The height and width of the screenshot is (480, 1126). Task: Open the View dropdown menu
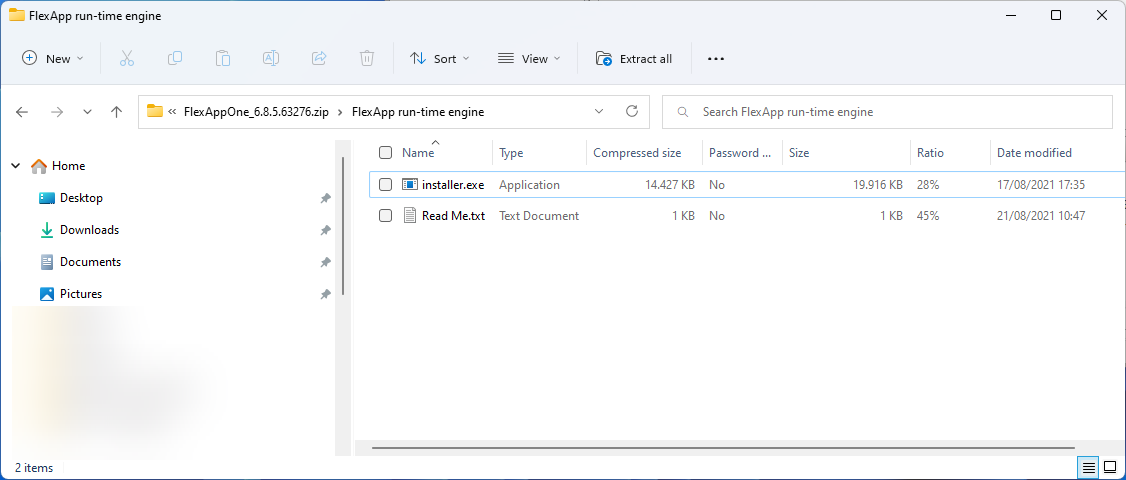click(529, 59)
